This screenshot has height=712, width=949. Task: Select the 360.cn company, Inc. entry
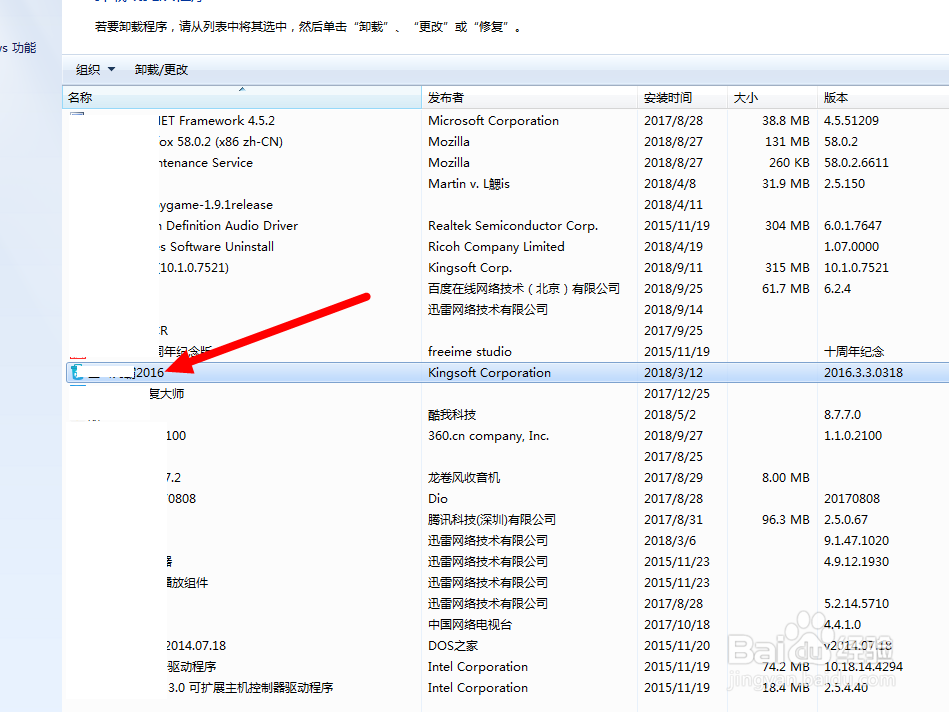tap(507, 435)
